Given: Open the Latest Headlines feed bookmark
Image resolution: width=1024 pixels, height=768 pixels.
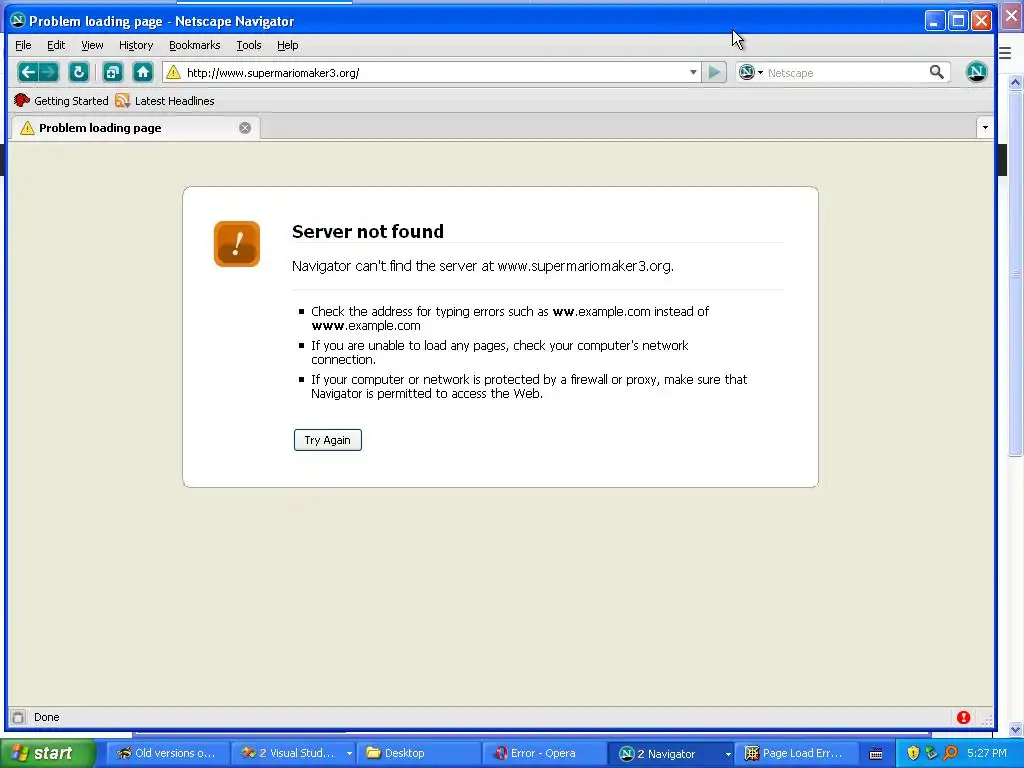Looking at the screenshot, I should tap(165, 101).
